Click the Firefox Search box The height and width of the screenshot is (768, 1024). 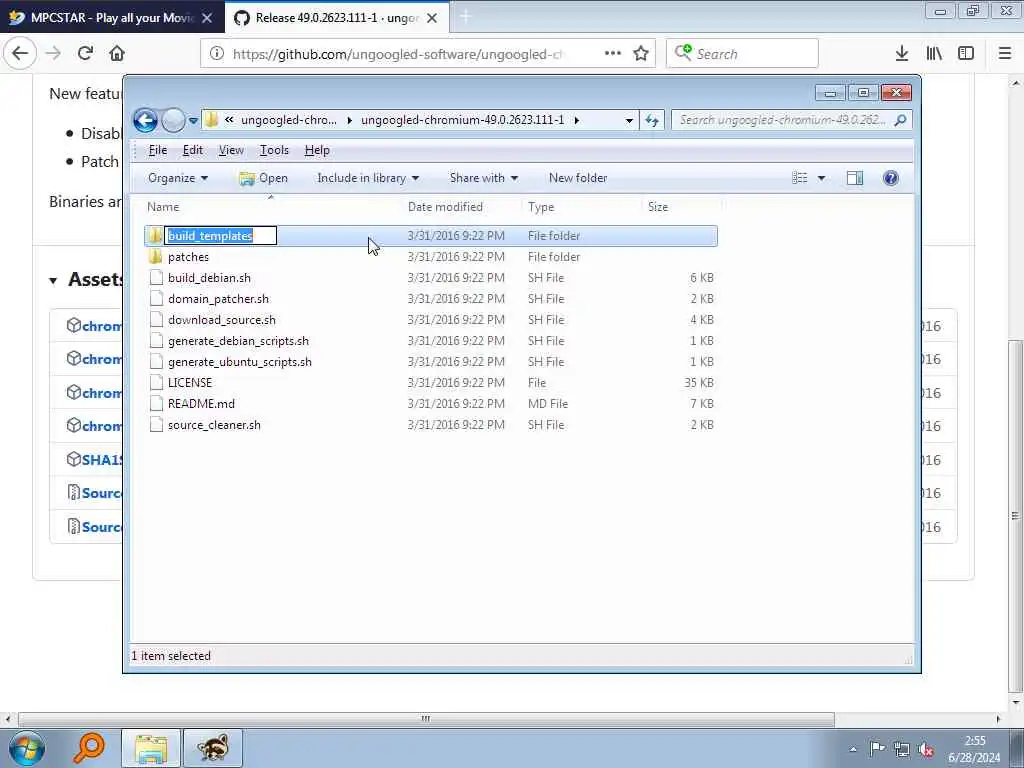click(x=742, y=54)
